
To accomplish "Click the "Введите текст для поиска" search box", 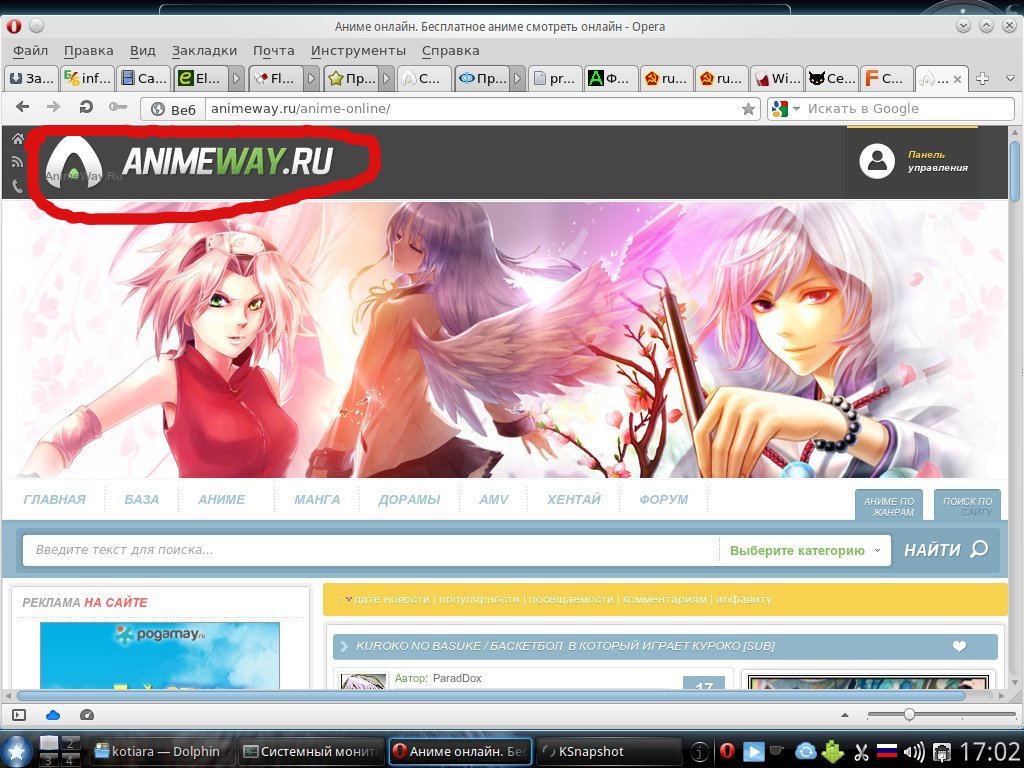I will (370, 550).
